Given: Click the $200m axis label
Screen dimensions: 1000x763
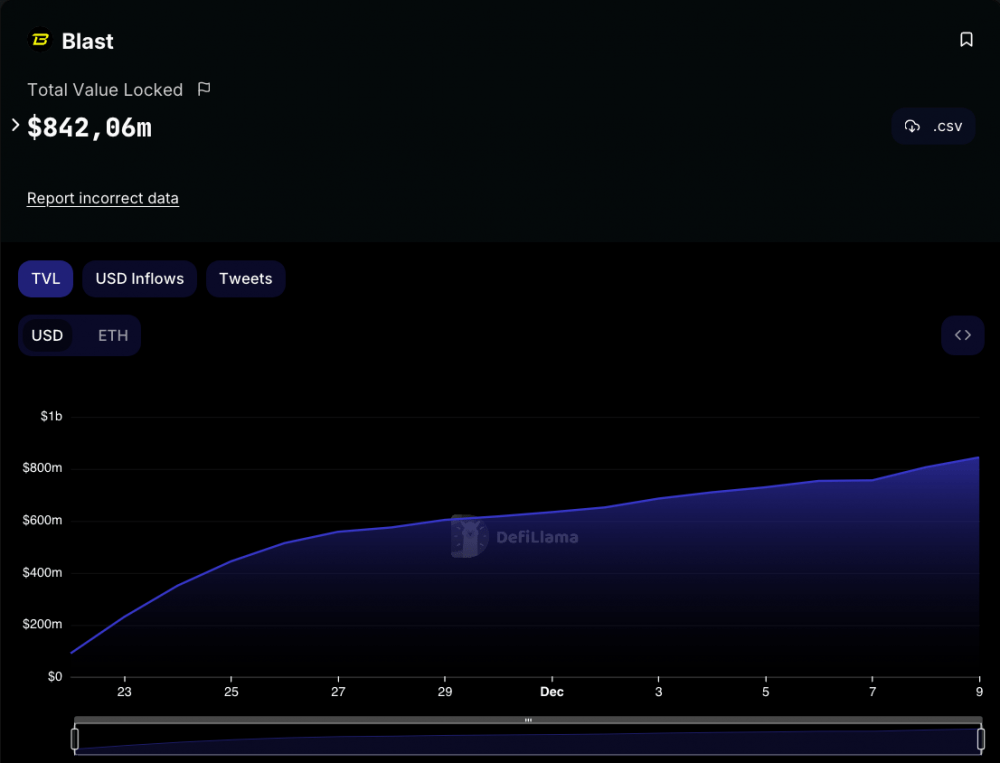Looking at the screenshot, I should click(42, 625).
